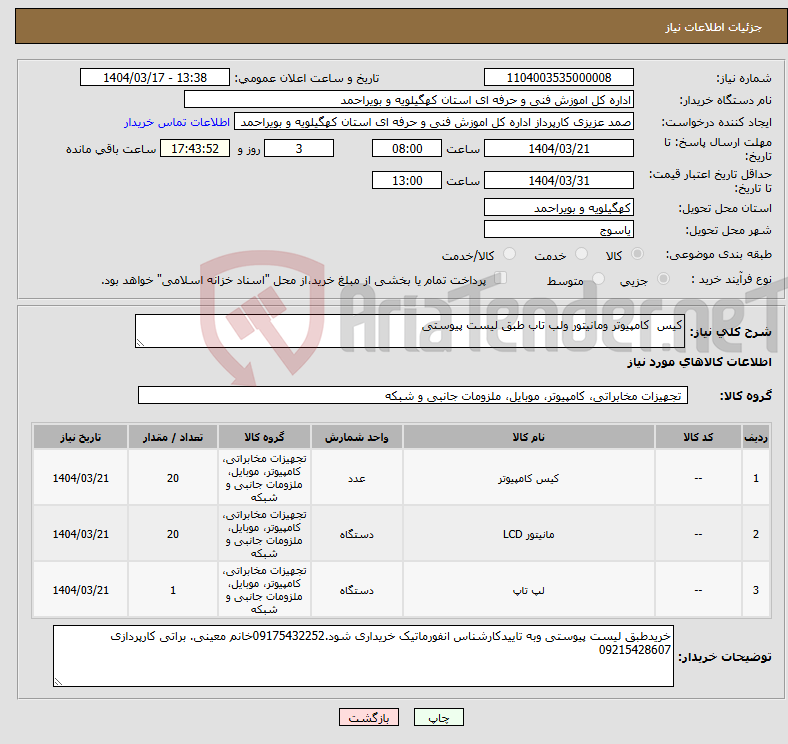Click the quantity 20 for کیس کامپیوتر
The image size is (788, 744).
(x=173, y=478)
